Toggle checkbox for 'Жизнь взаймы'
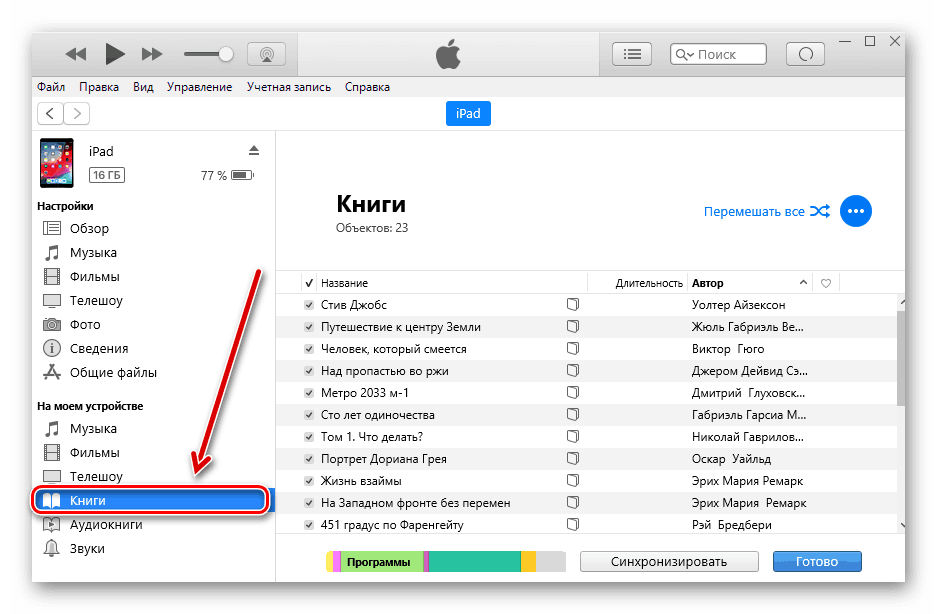This screenshot has height=614, width=937. click(x=309, y=481)
